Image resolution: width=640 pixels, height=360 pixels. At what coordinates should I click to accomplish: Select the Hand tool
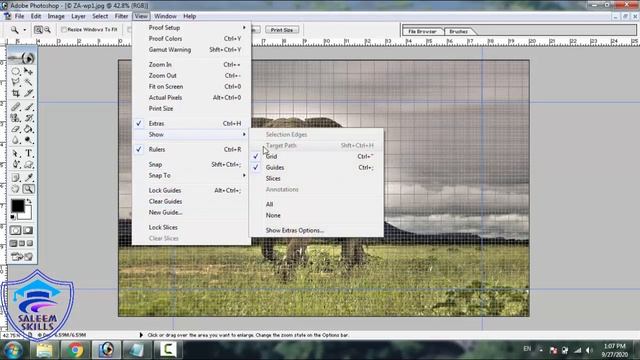click(16, 189)
